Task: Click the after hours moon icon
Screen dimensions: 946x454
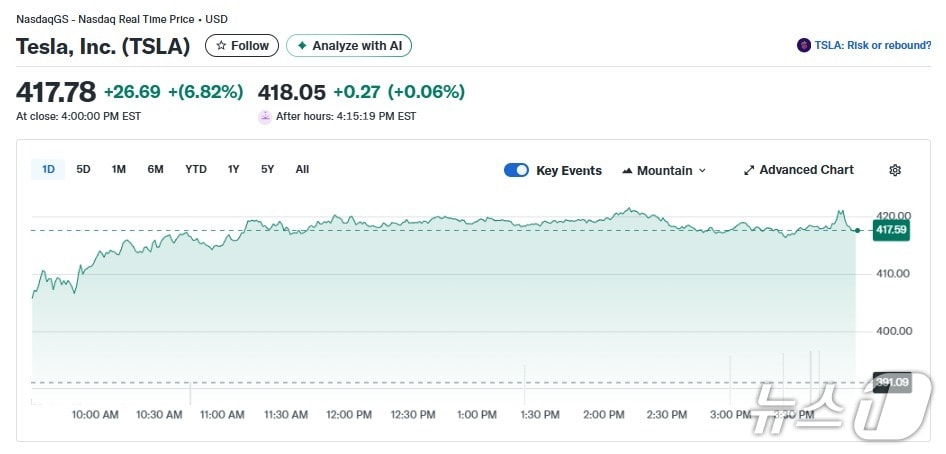Action: [x=265, y=116]
